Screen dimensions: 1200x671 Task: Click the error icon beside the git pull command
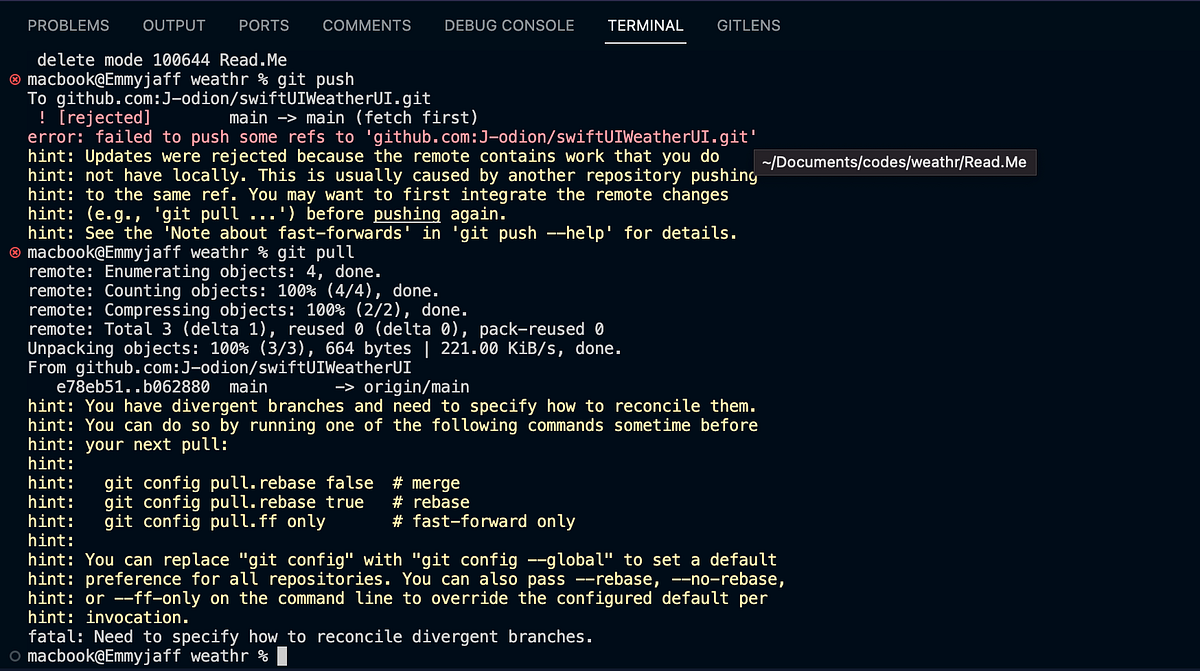click(14, 252)
